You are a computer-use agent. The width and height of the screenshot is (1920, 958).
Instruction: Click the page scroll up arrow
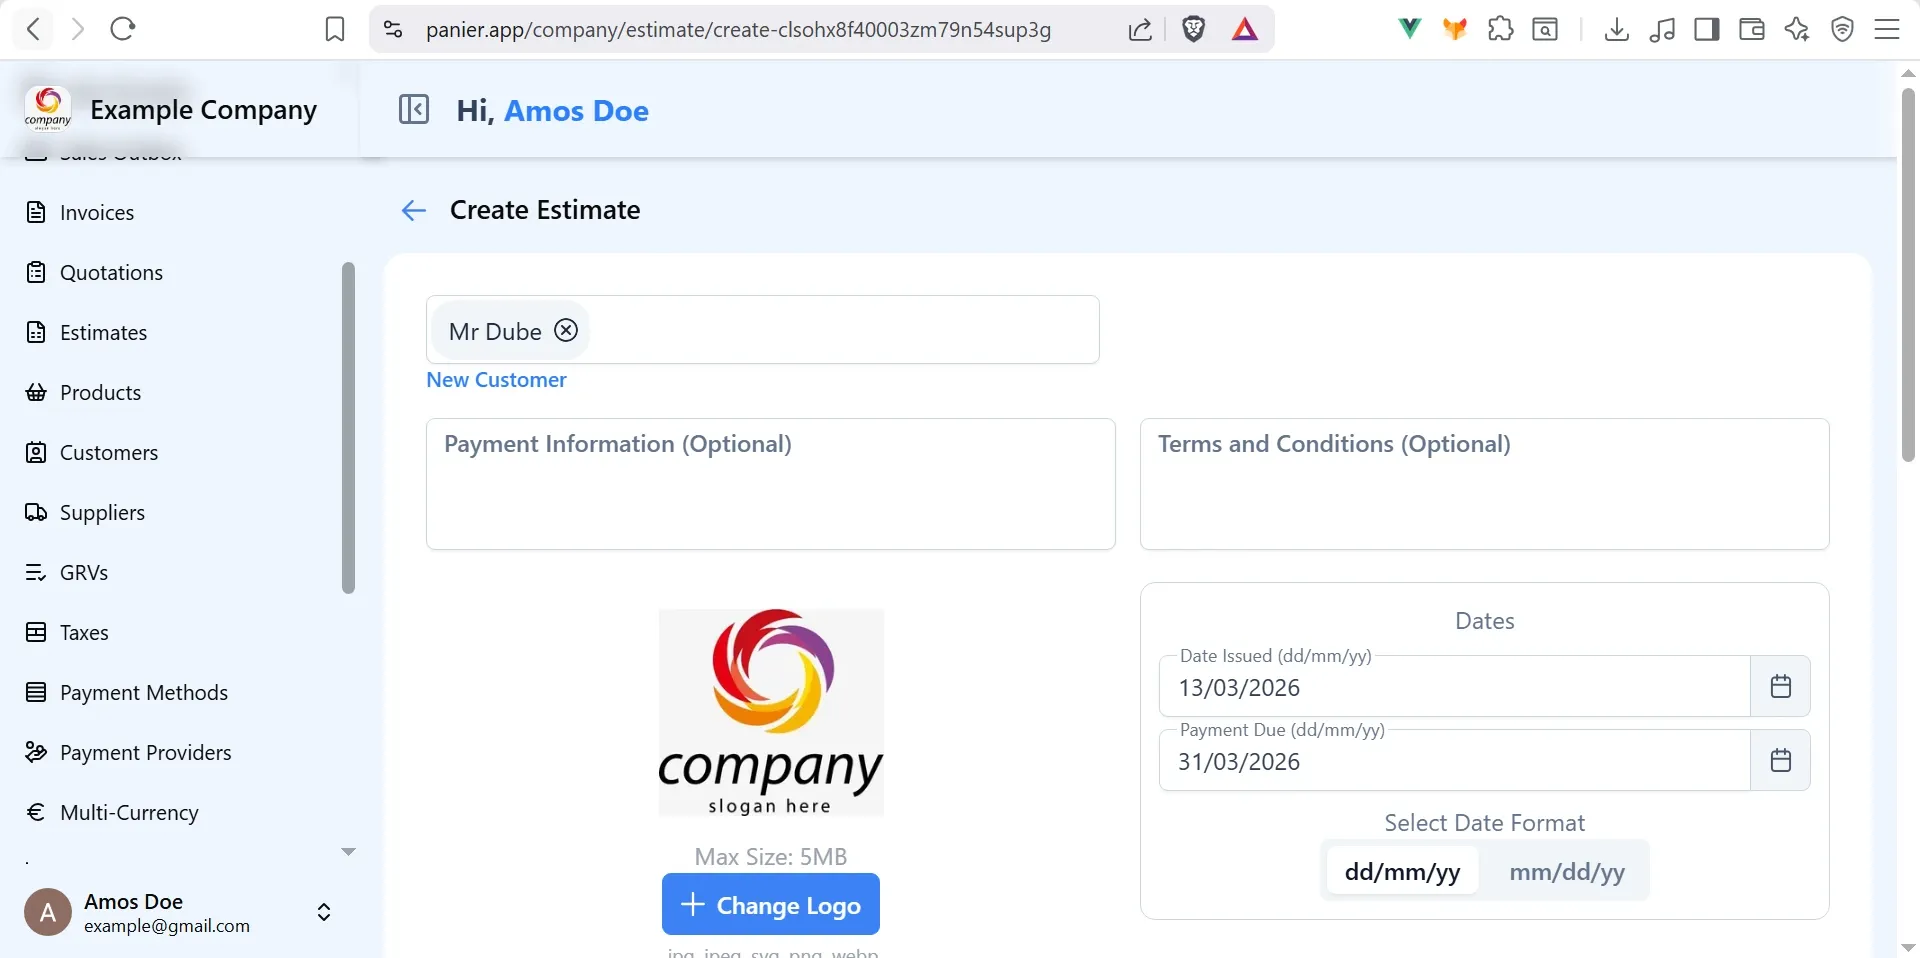[1908, 73]
